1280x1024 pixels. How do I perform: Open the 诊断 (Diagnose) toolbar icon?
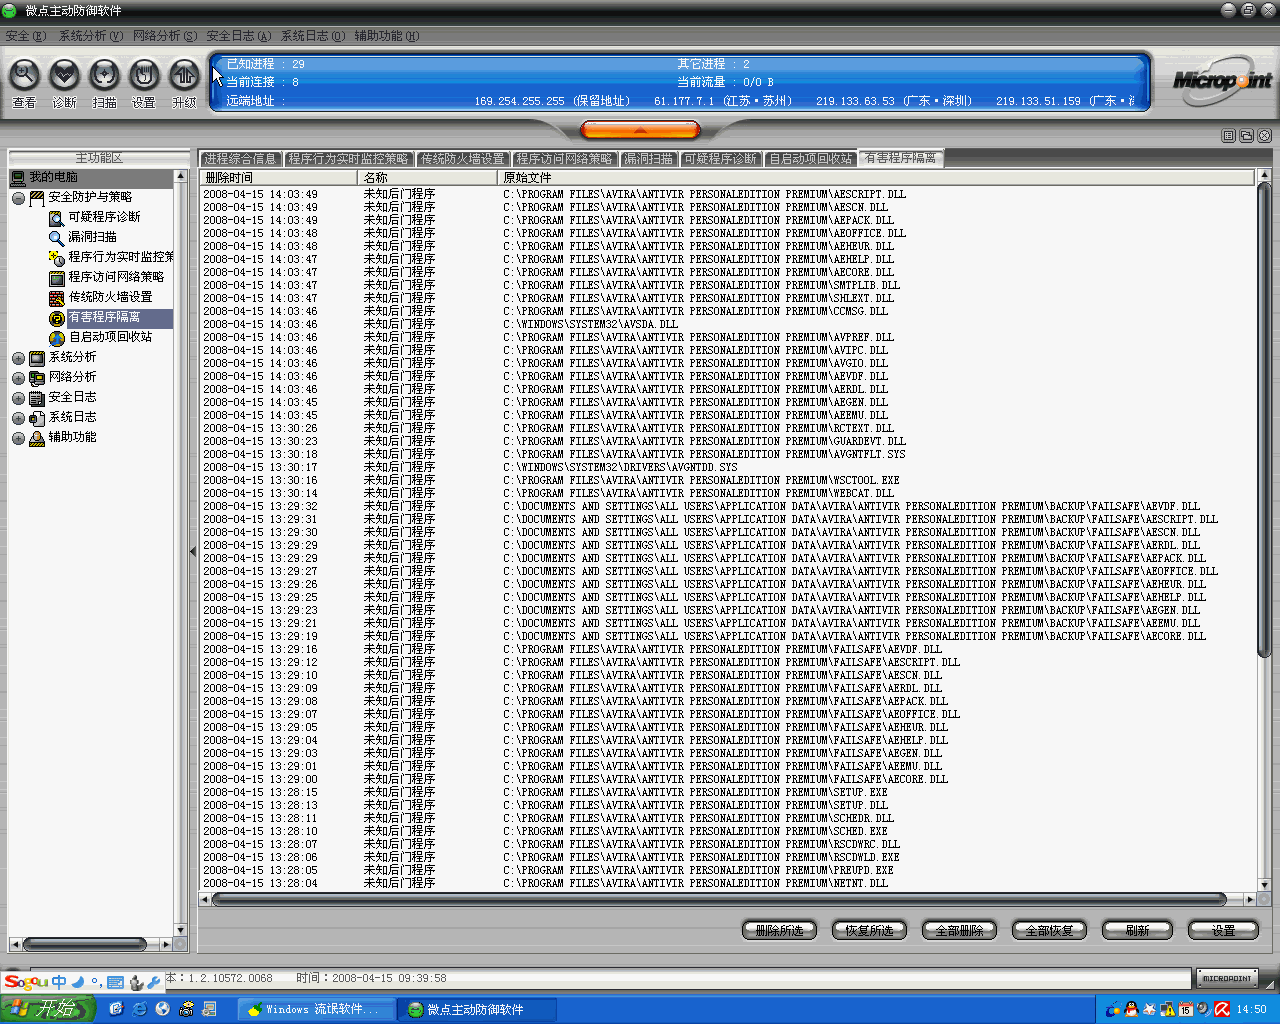[64, 75]
